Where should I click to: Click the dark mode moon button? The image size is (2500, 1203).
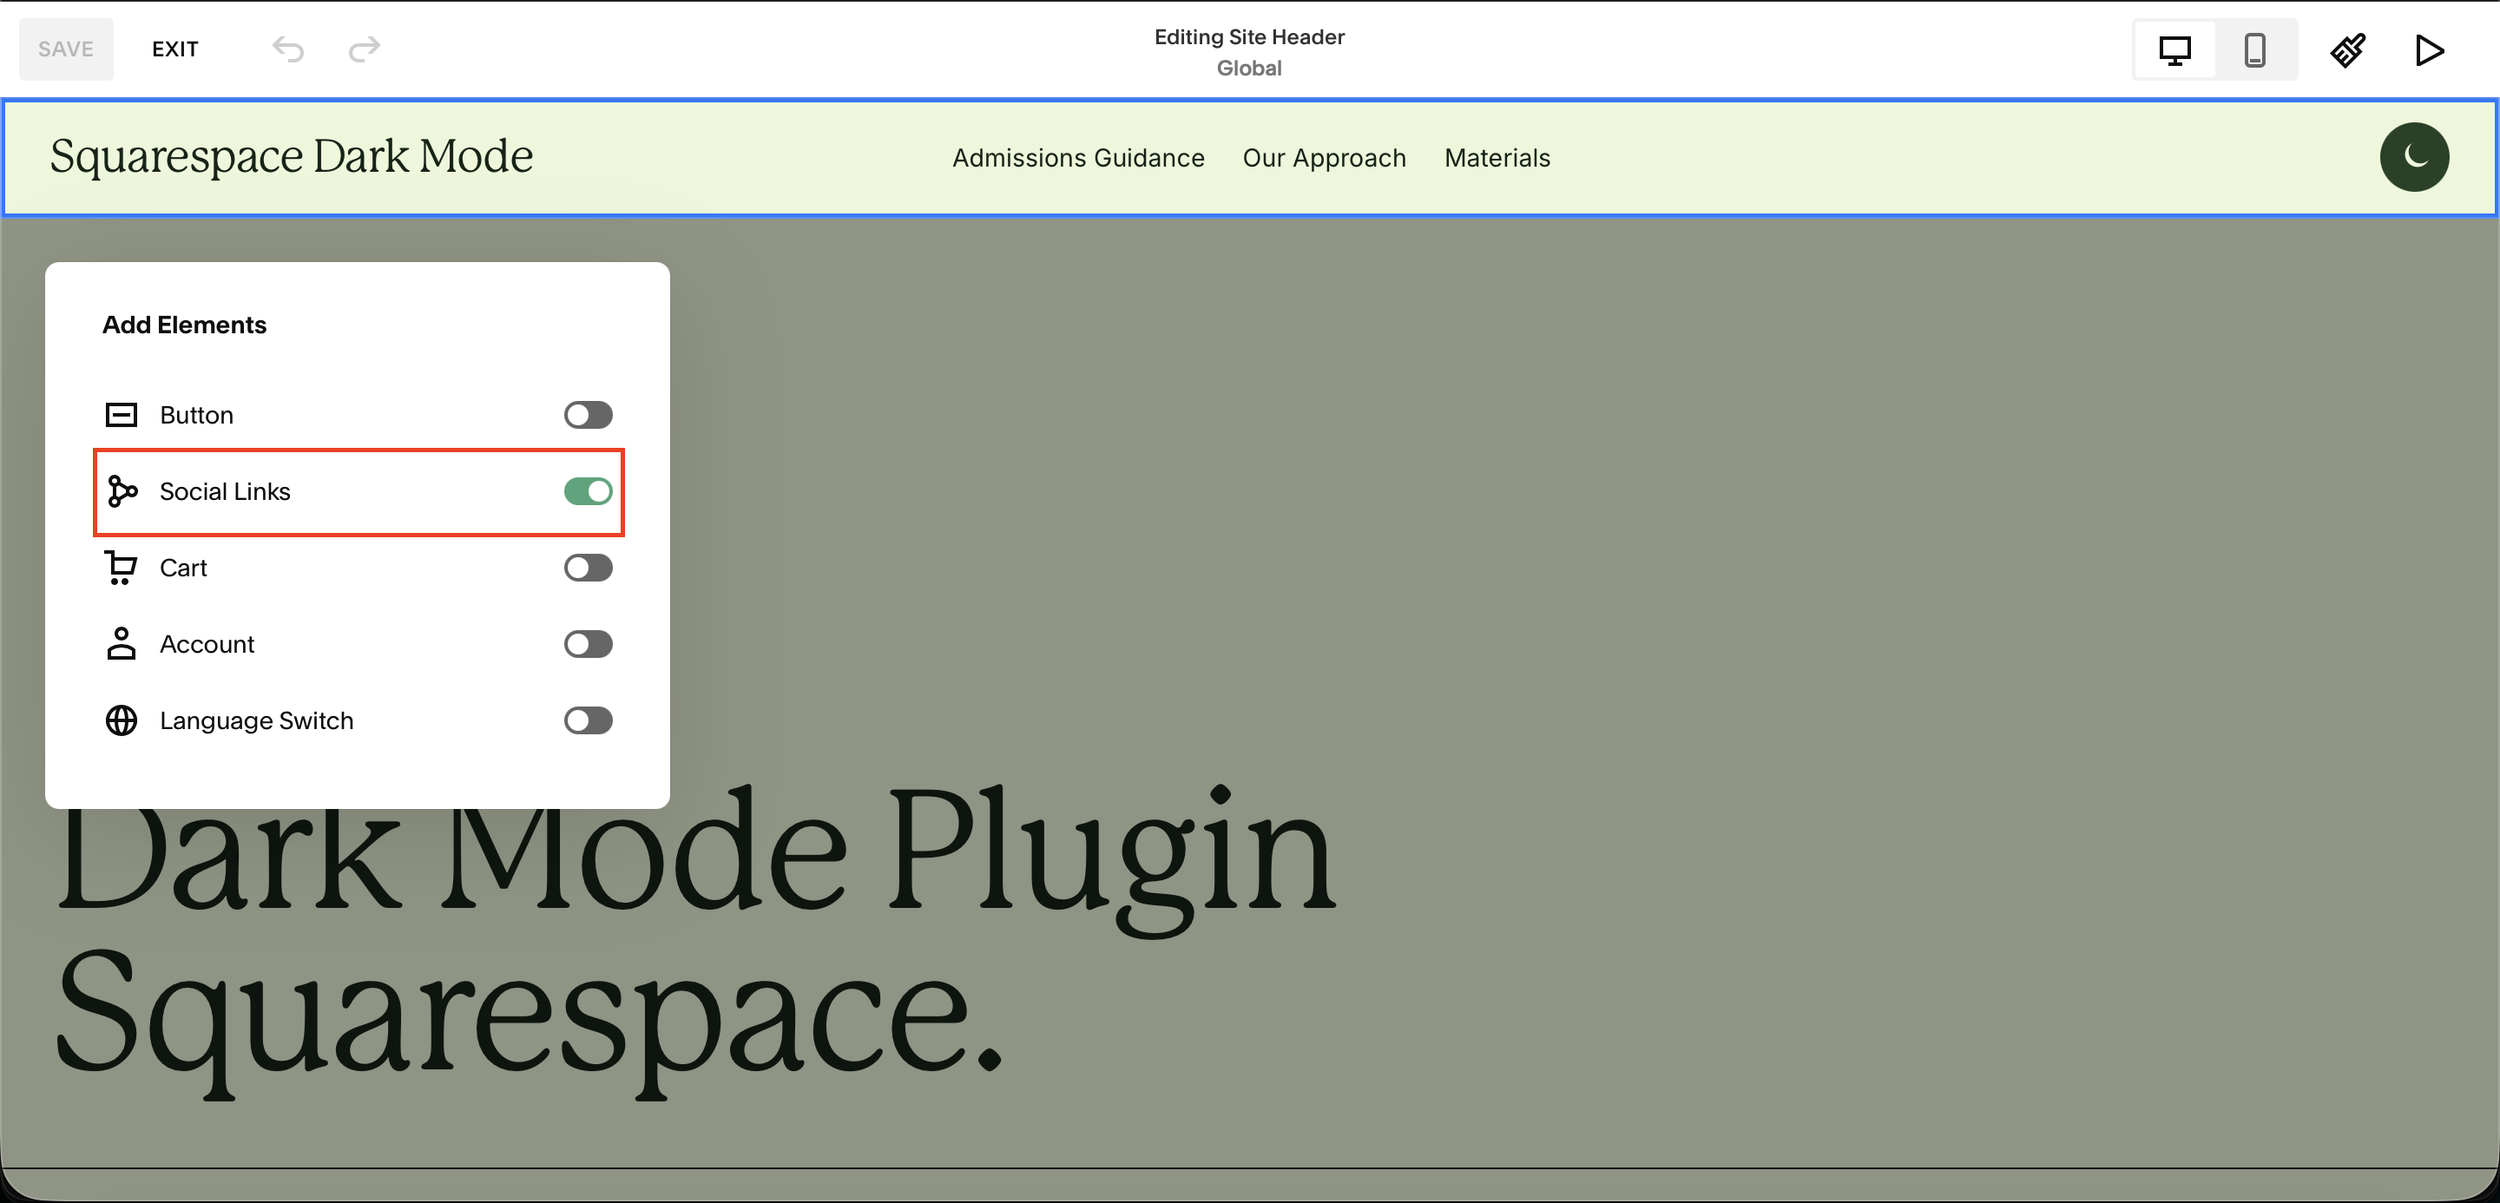2414,157
